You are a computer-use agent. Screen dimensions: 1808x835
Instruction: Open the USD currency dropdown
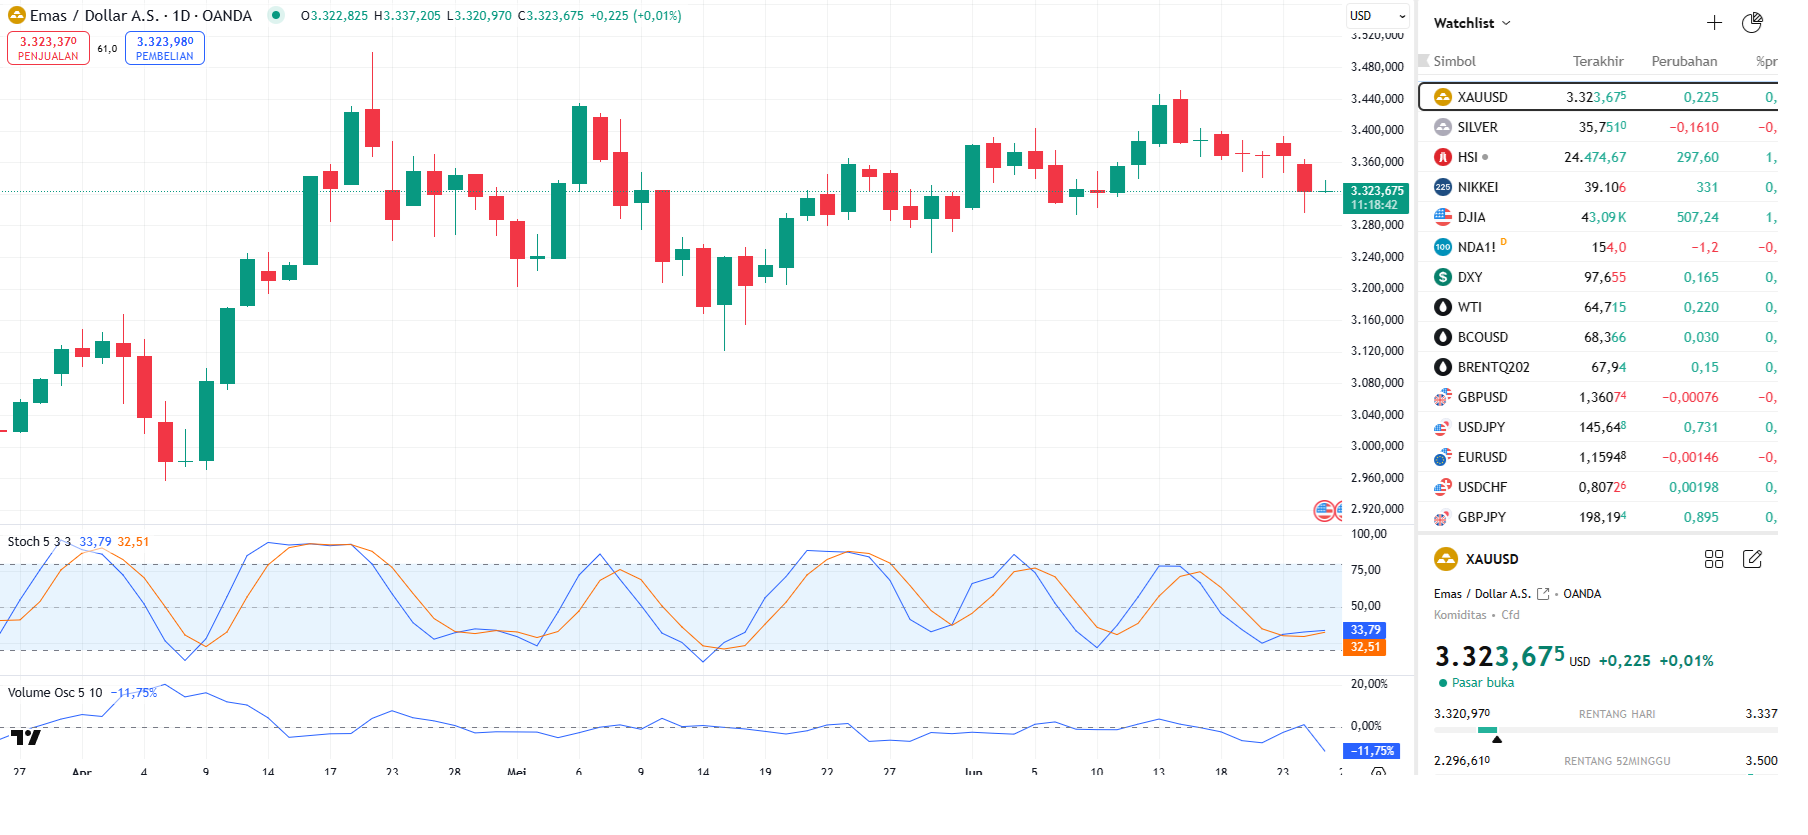1377,16
